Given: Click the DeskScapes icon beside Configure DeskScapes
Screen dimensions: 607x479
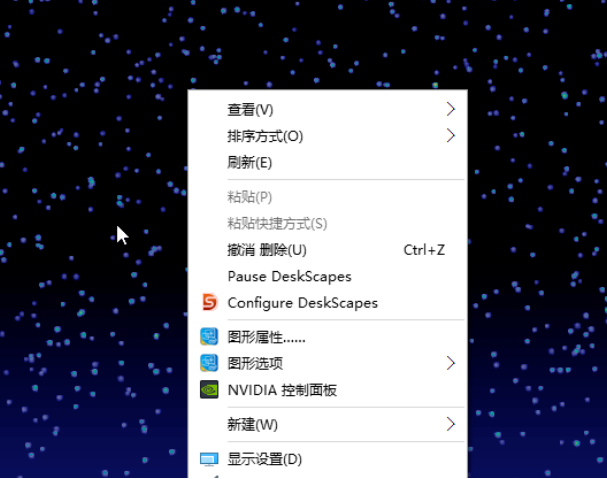Looking at the screenshot, I should pyautogui.click(x=209, y=303).
